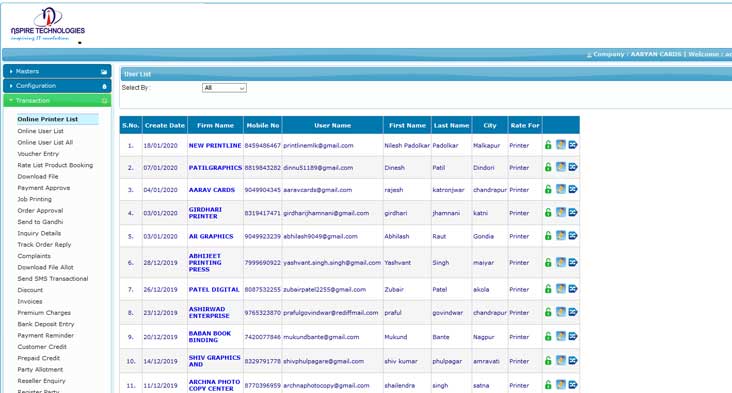The width and height of the screenshot is (732, 393).
Task: Click blue arrow icon for ASHIRWAD ENTERPRISE
Action: click(573, 312)
